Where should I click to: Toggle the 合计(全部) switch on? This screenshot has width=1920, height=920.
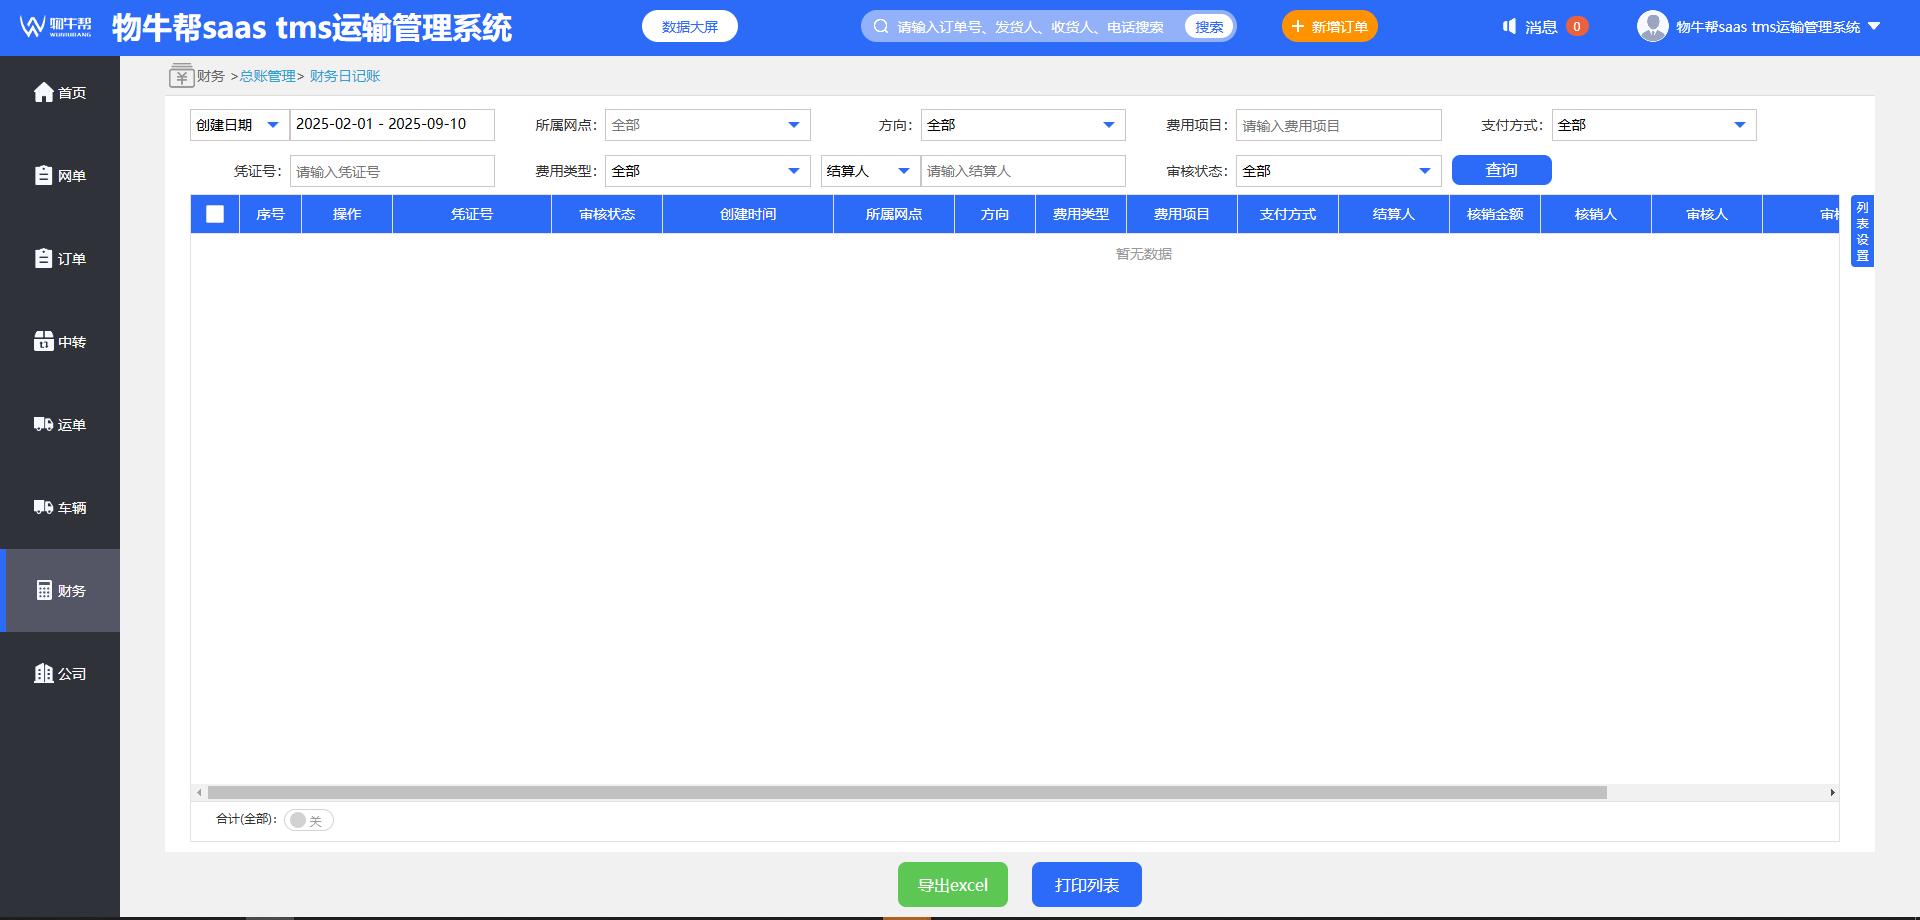[308, 821]
